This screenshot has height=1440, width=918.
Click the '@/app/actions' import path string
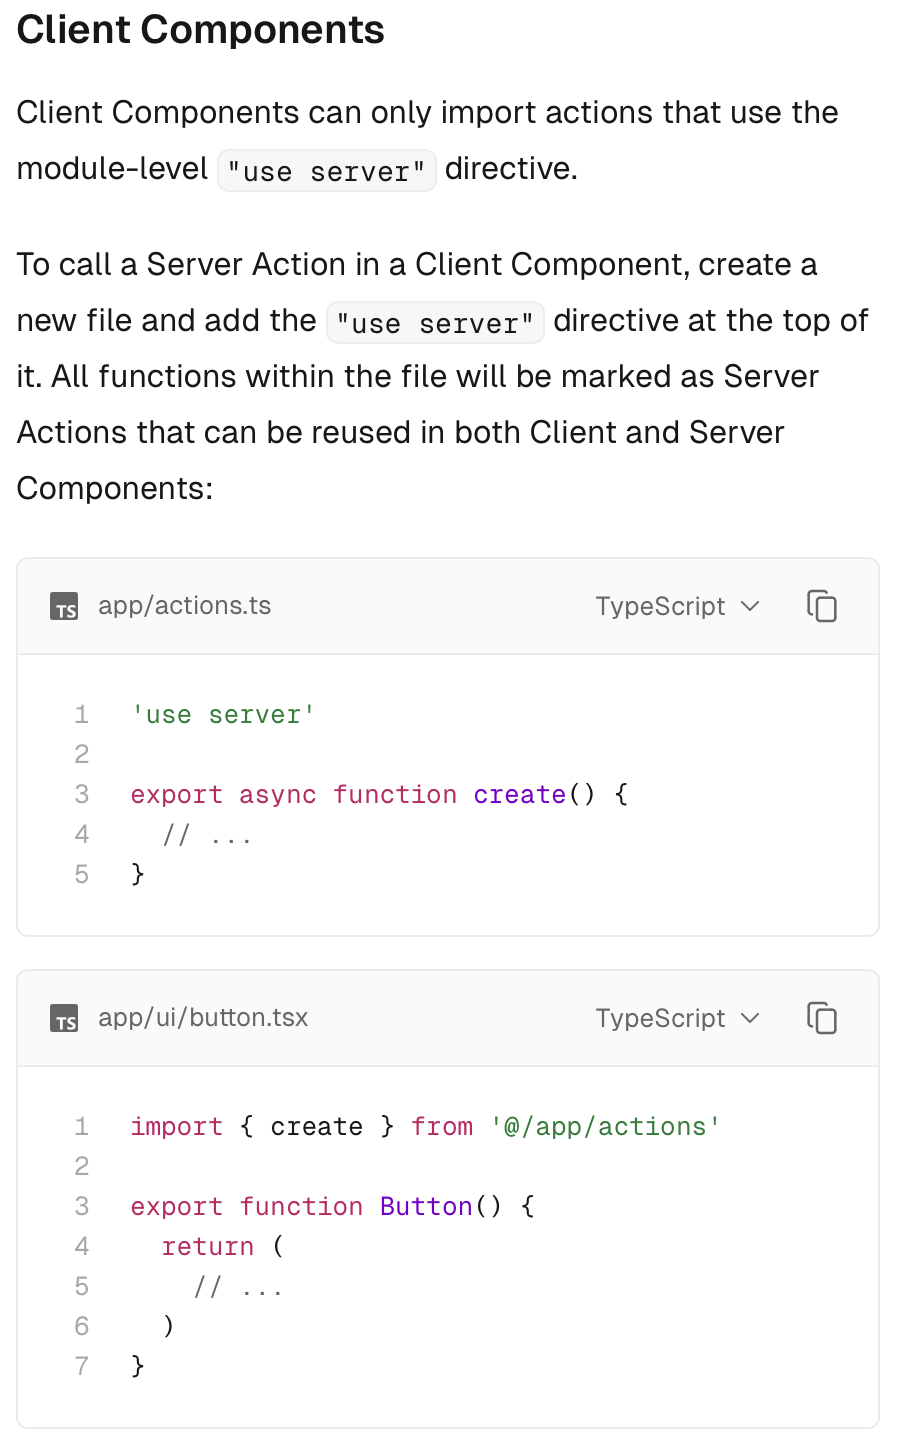click(604, 1127)
